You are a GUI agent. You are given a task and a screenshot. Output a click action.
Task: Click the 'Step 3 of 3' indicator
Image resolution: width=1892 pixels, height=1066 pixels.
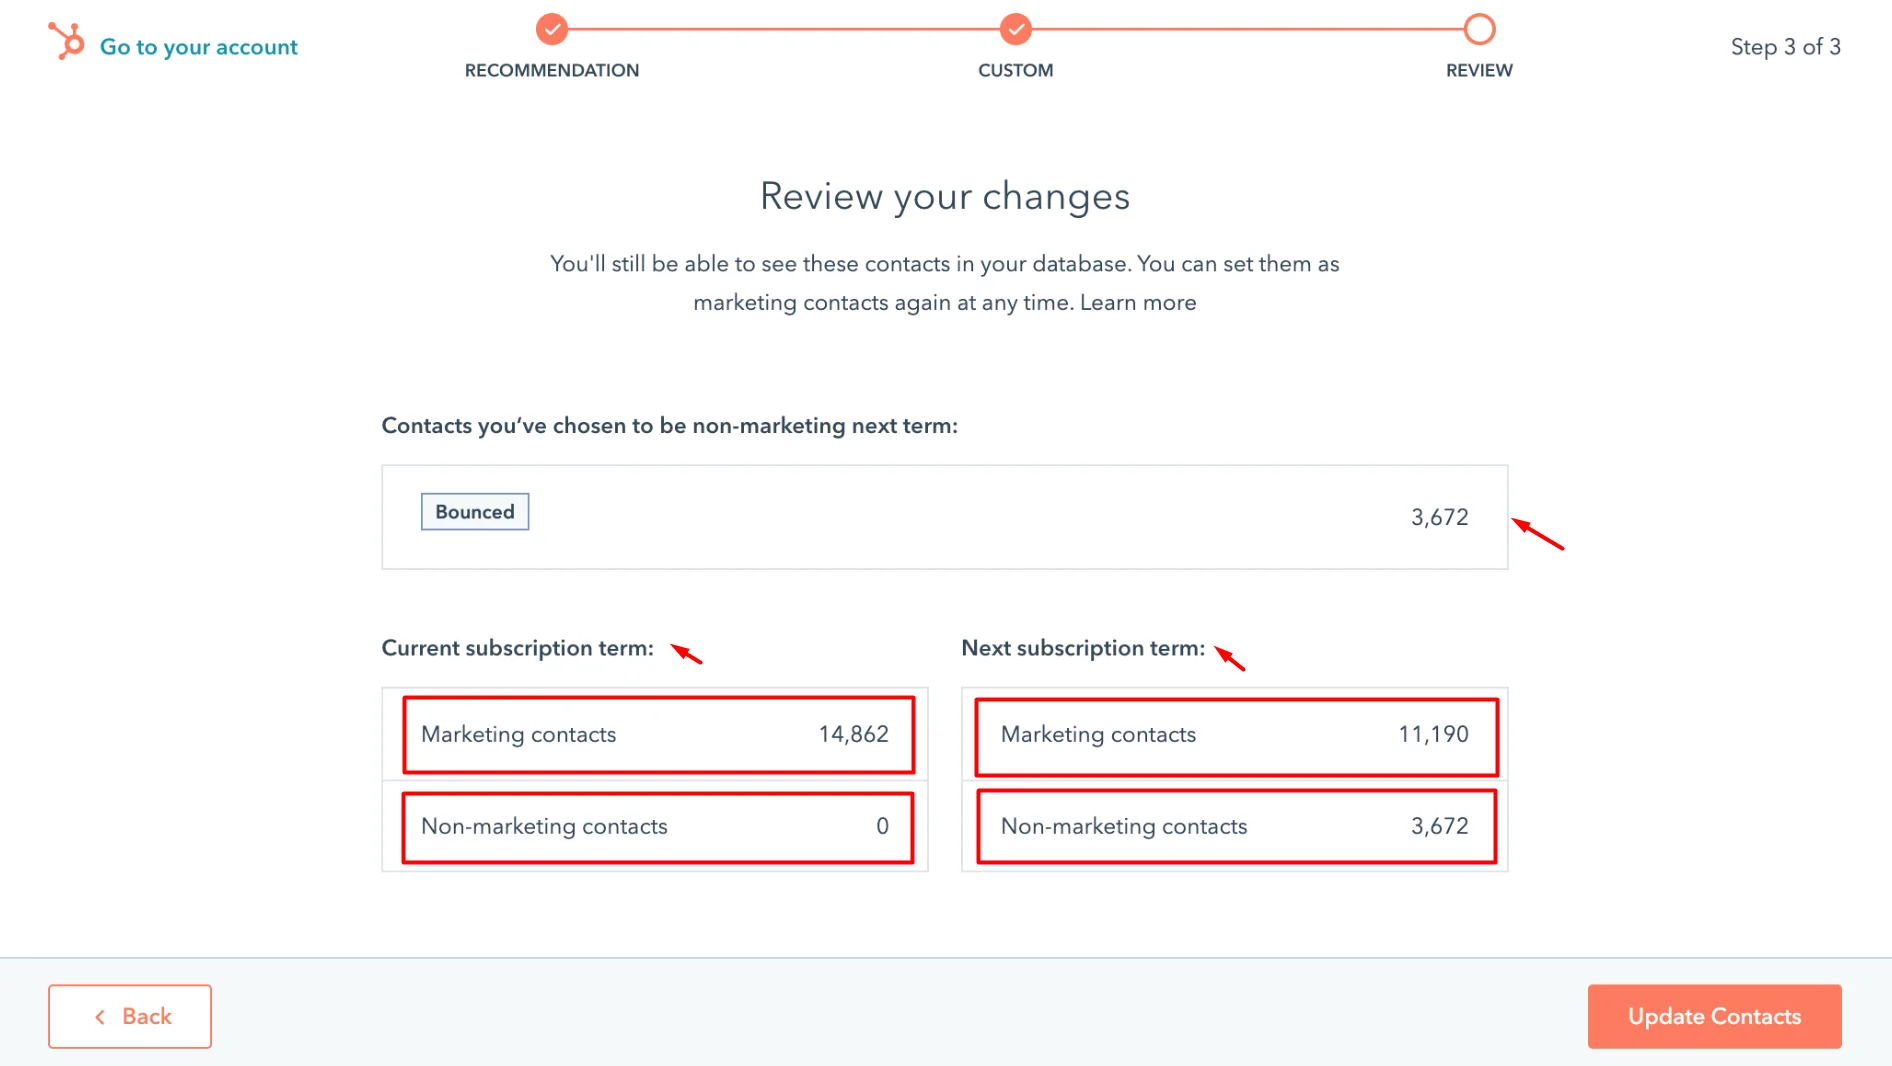[1785, 47]
